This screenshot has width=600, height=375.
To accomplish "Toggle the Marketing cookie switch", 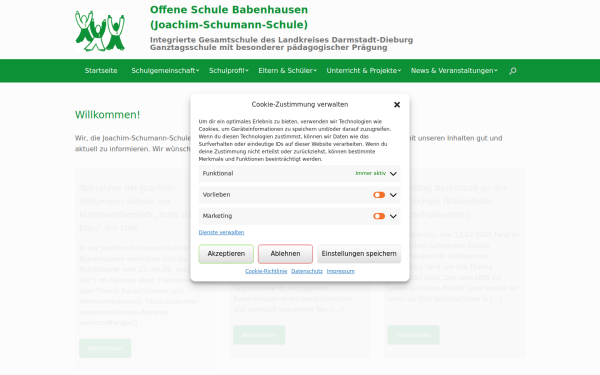I will (379, 216).
